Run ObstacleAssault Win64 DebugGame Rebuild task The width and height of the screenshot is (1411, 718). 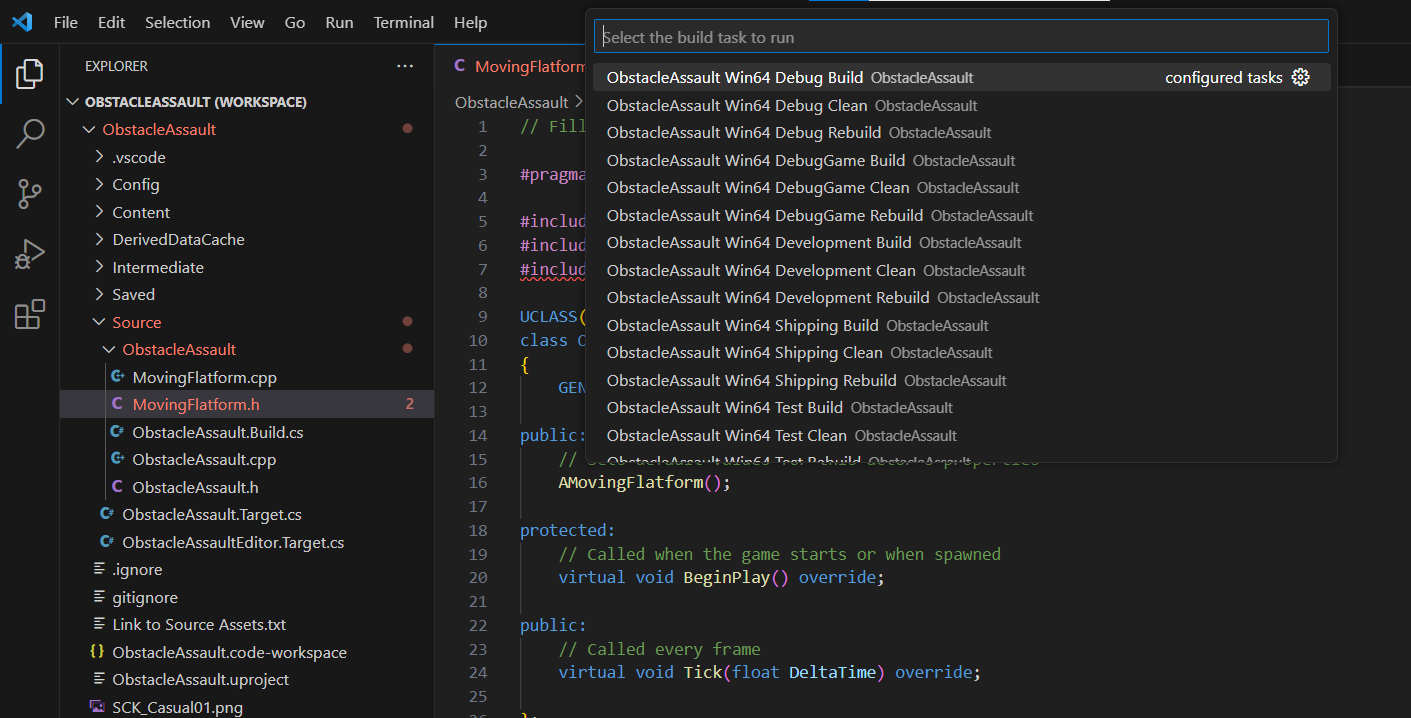[961, 215]
